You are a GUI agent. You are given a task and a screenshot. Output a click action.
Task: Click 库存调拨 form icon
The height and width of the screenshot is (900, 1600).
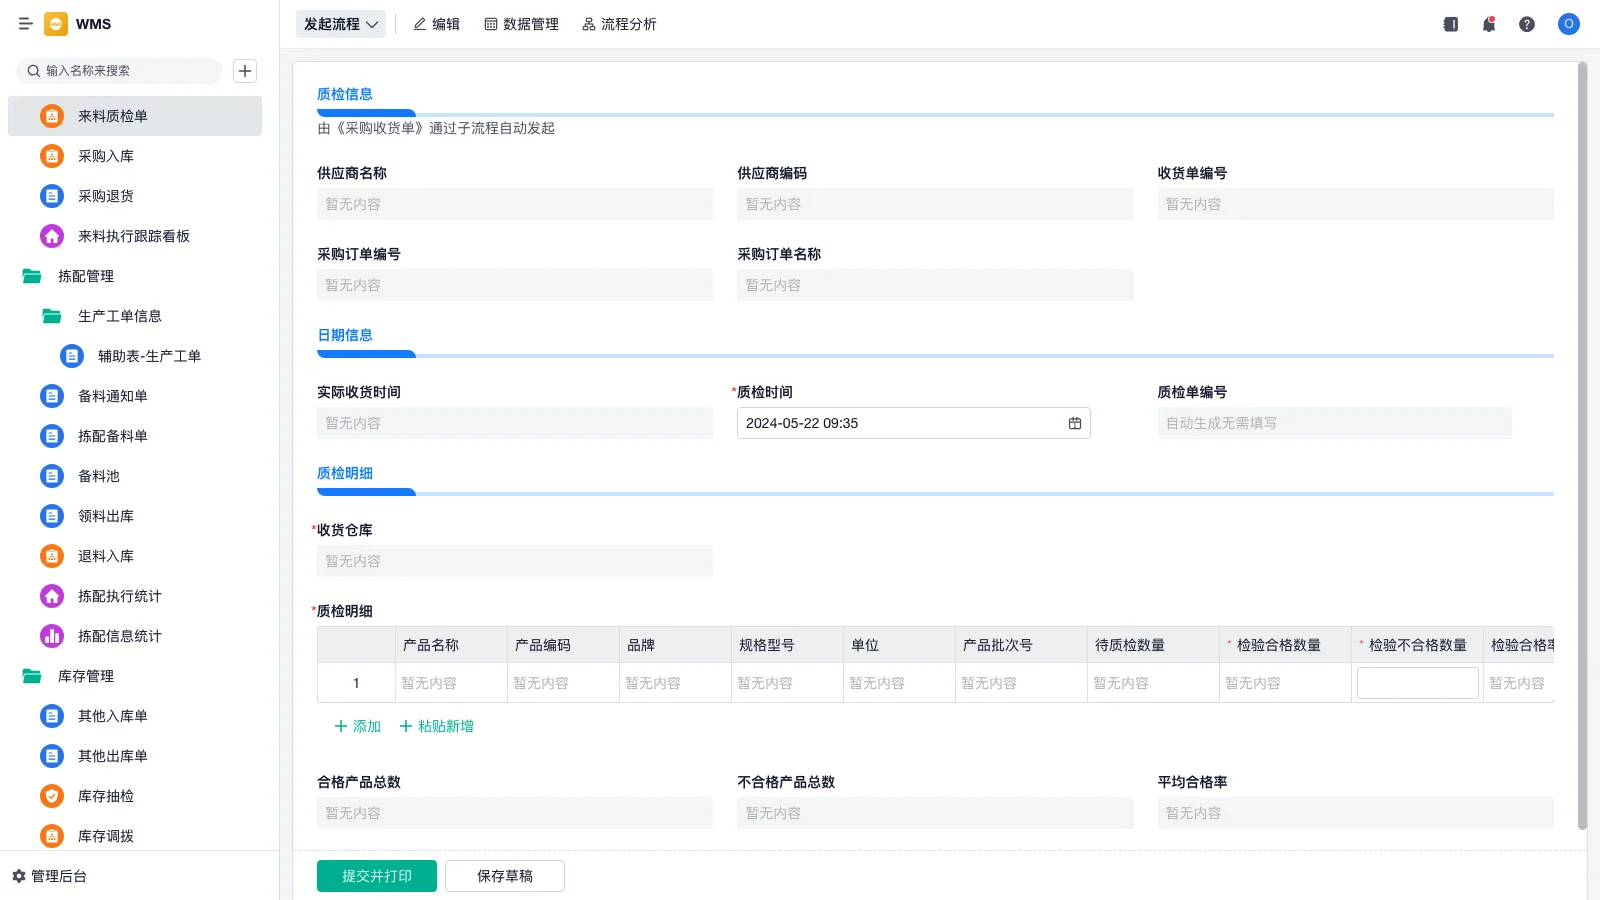[52, 836]
